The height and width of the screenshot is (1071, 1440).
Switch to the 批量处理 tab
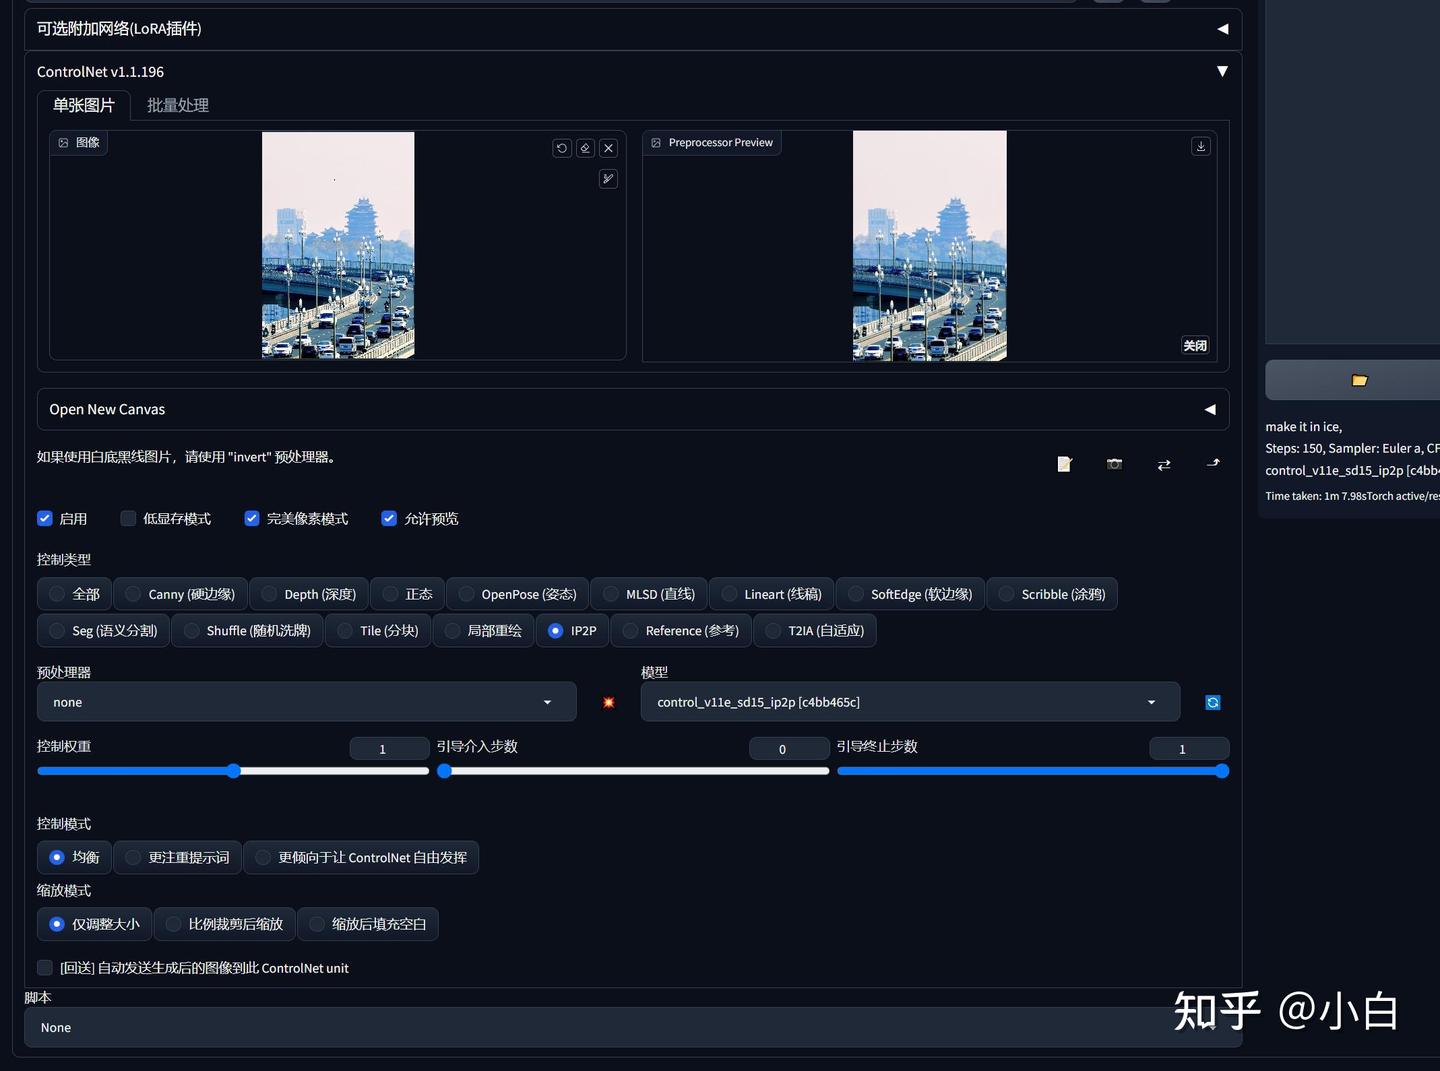(177, 105)
